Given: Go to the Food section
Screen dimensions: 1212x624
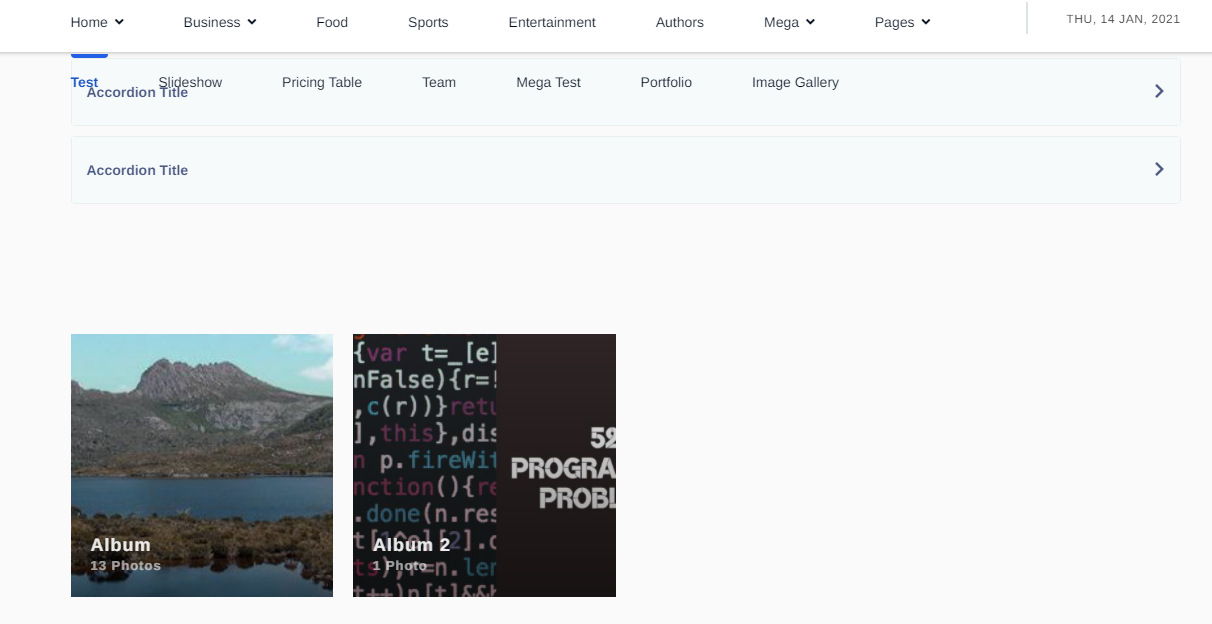Looking at the screenshot, I should [332, 22].
